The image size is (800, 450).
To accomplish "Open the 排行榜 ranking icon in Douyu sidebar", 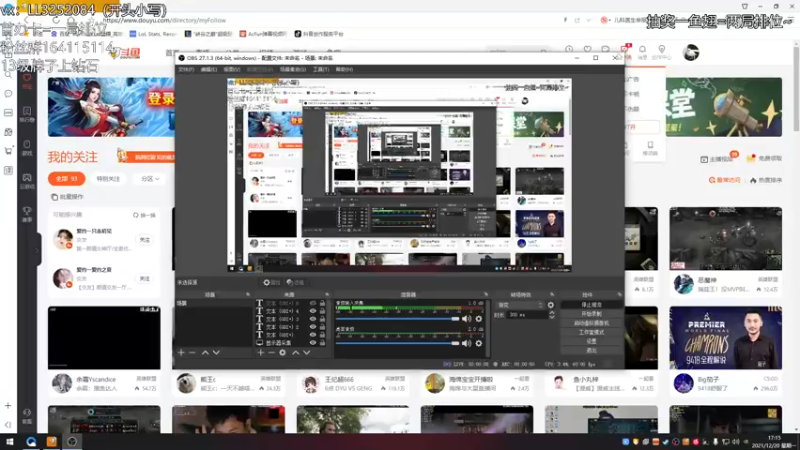I will coord(27,114).
